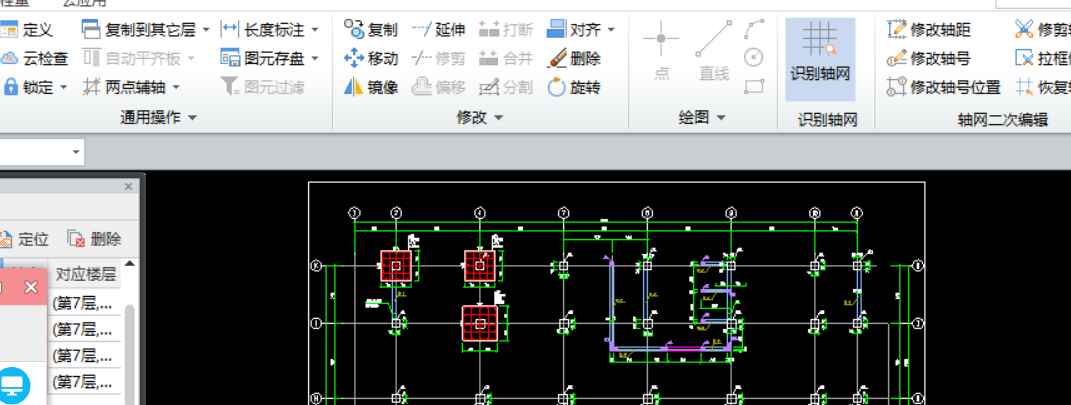Select the 对齐 align tool
Viewport: 1071px width, 405px height.
point(574,29)
